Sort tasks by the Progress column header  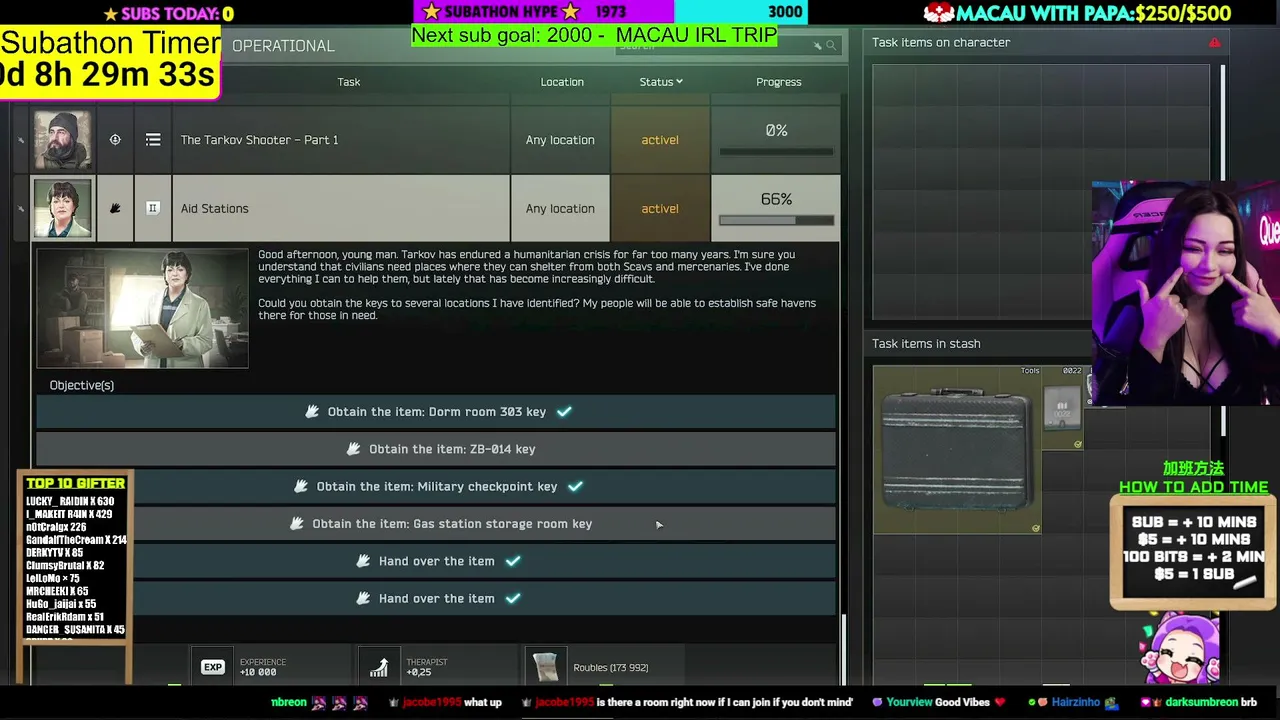point(779,82)
